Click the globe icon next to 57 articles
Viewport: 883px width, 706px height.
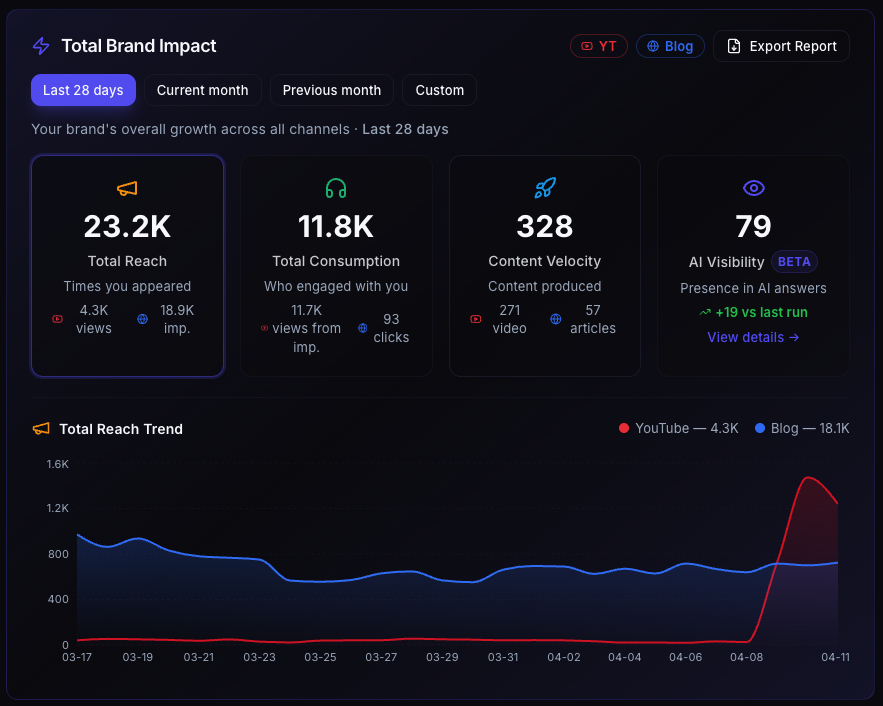point(556,319)
